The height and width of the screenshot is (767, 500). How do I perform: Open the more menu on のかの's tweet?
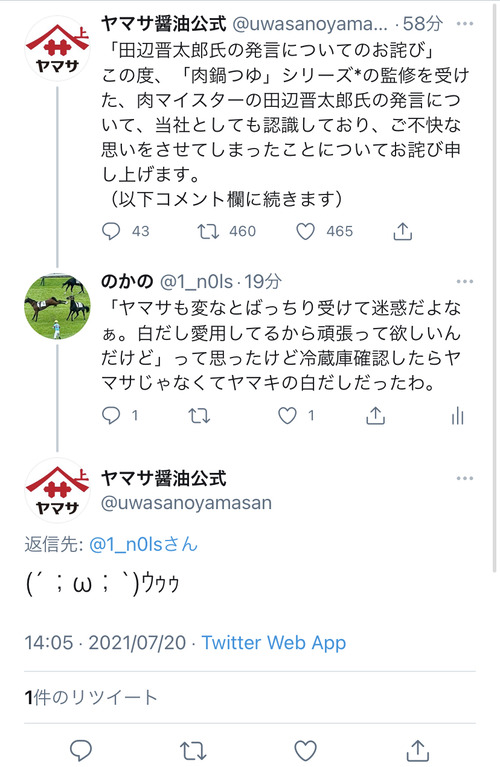464,281
